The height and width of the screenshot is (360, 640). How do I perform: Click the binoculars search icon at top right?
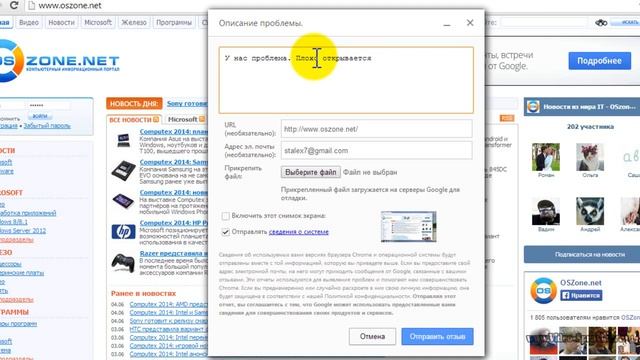[601, 23]
